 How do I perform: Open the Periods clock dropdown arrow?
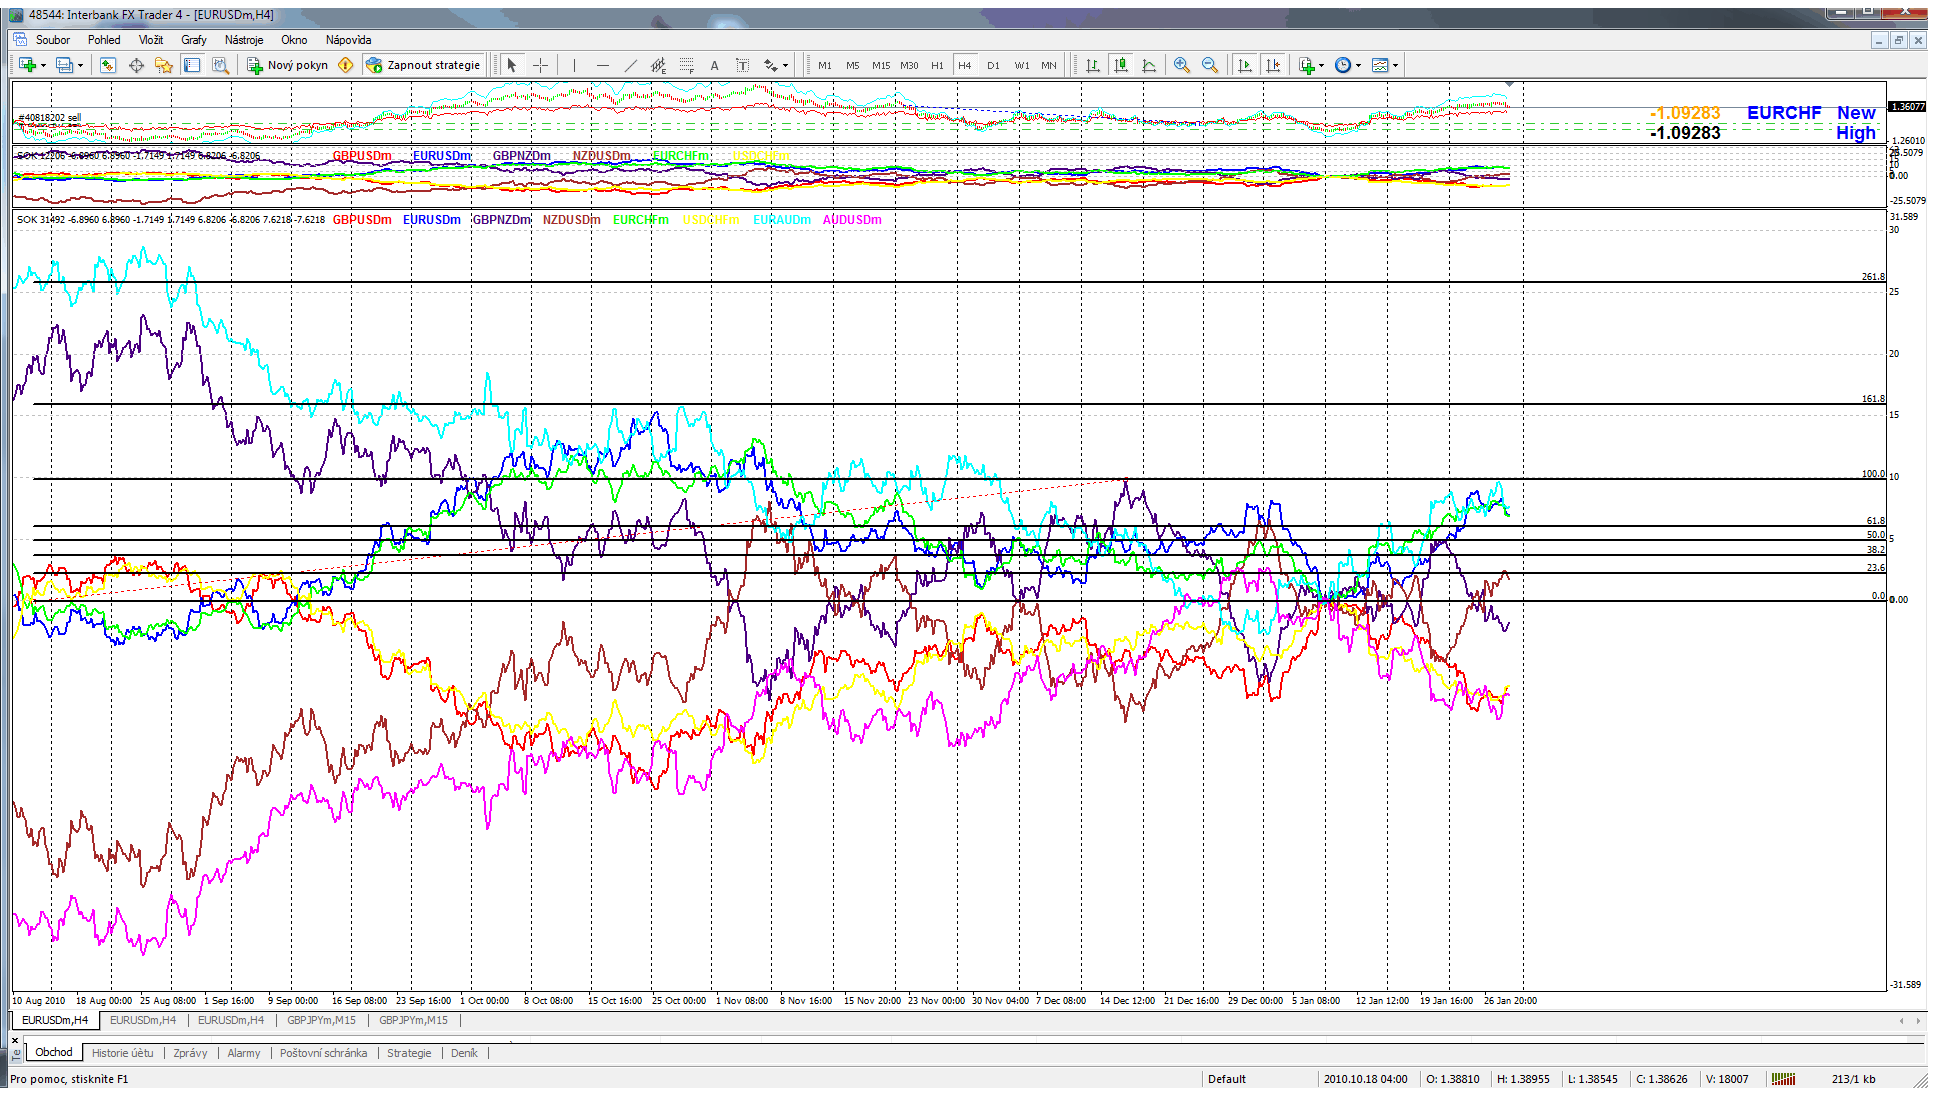1358,66
